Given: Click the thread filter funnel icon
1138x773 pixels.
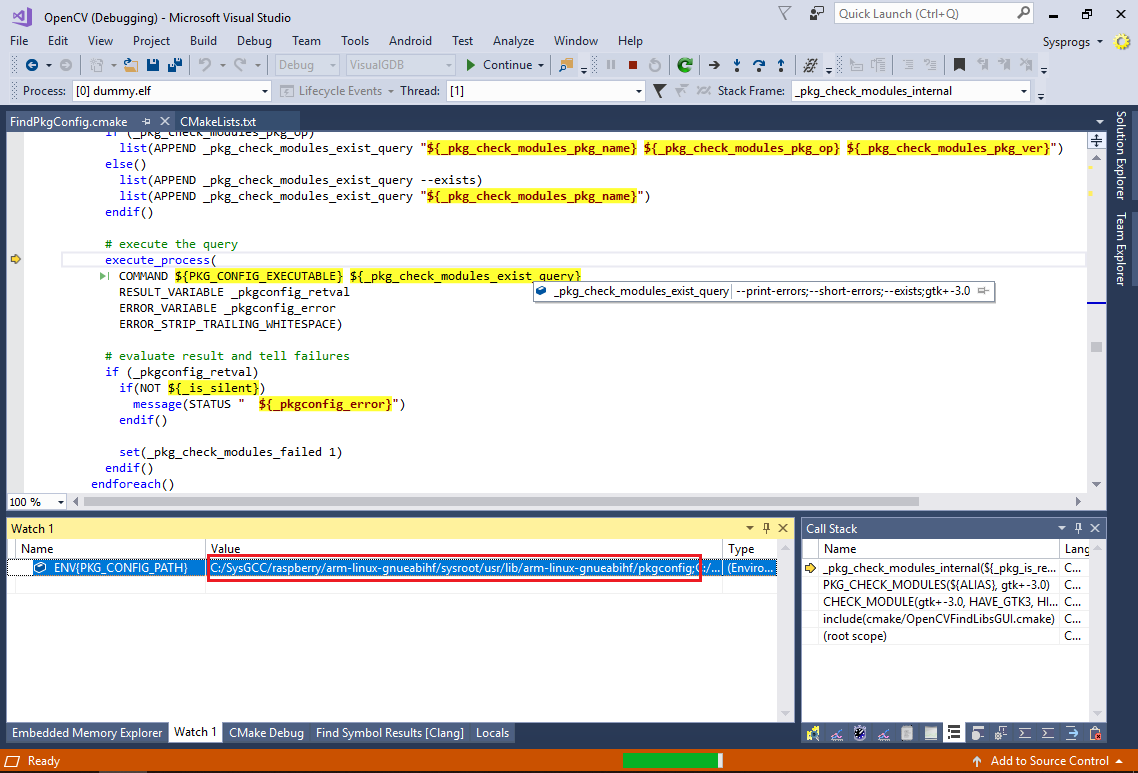Looking at the screenshot, I should pos(659,91).
